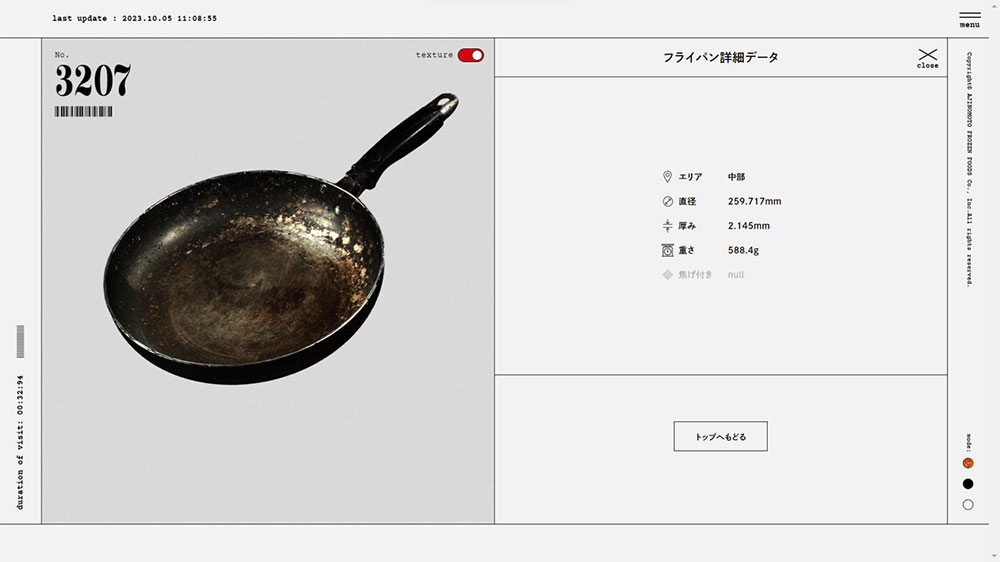Click the barcode under No. 3207

coord(83,112)
